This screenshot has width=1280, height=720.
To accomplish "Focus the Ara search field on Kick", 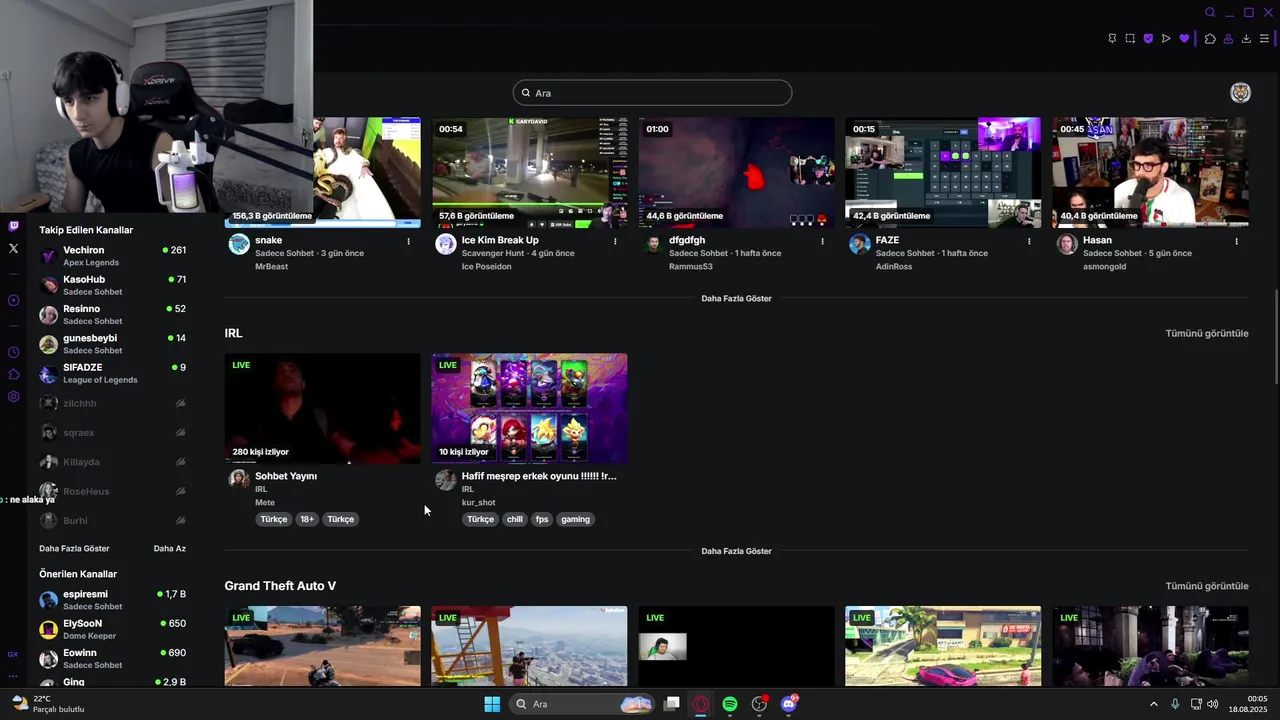I will (x=652, y=93).
